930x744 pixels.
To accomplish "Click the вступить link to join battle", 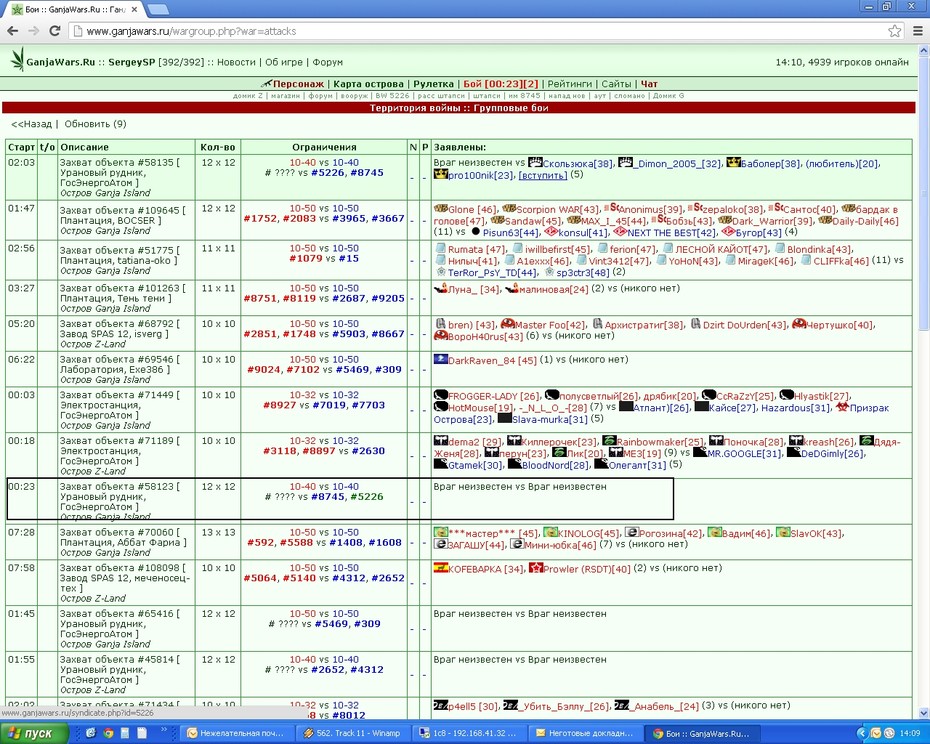I will pos(543,175).
